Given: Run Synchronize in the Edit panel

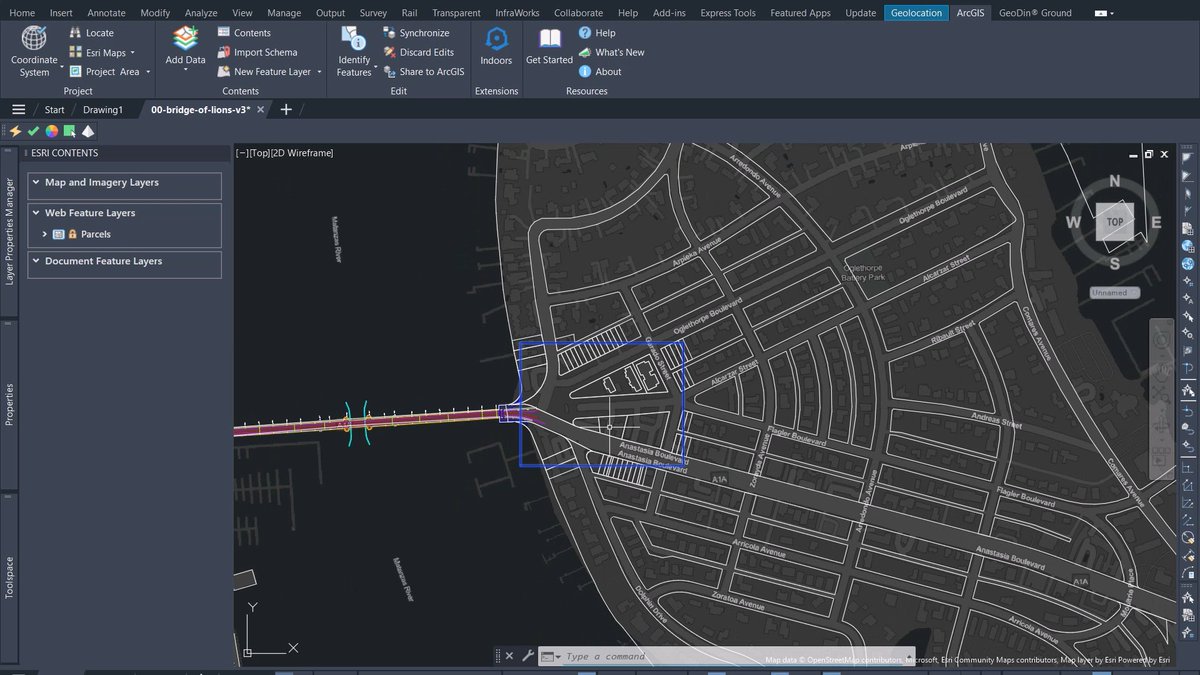Looking at the screenshot, I should pyautogui.click(x=419, y=32).
